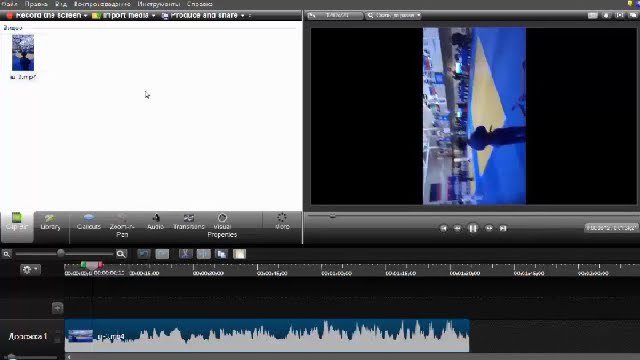Open the Clip Bin tab
Screen dimensions: 640x360
click(x=17, y=226)
